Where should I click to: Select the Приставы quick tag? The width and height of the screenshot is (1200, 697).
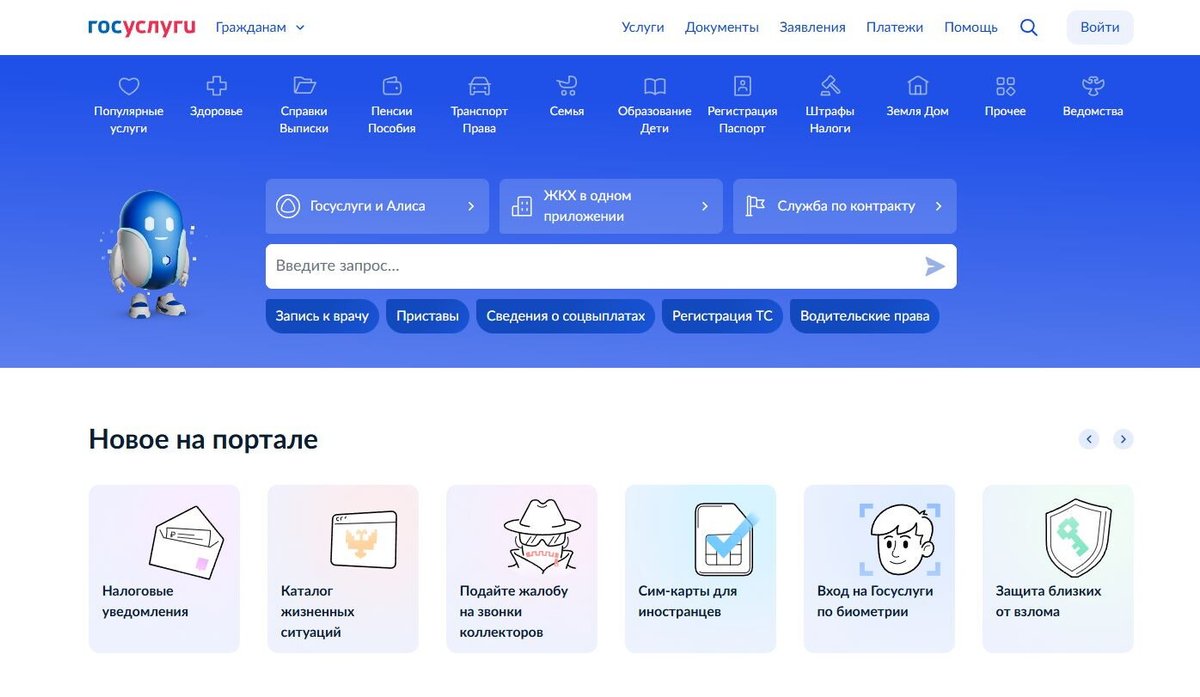pyautogui.click(x=427, y=316)
